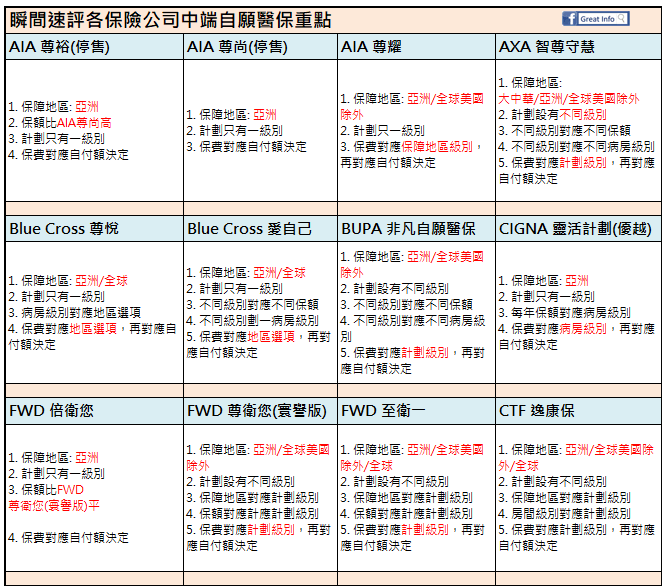This screenshot has height=586, width=664.
Task: Click red 計劃級別 under BUPA
Action: click(425, 353)
